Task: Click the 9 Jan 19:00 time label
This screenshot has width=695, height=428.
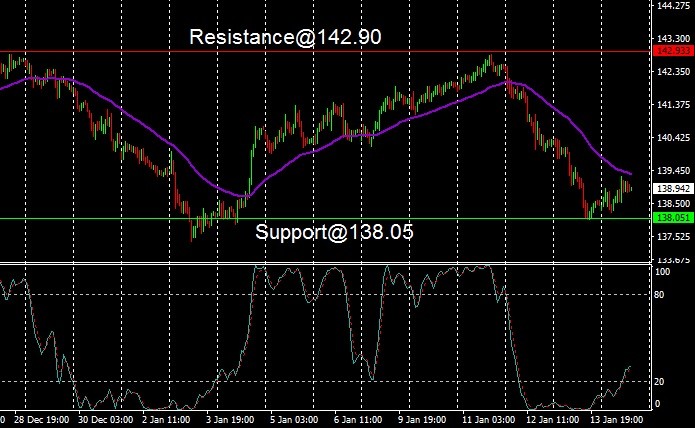Action: pyautogui.click(x=422, y=420)
